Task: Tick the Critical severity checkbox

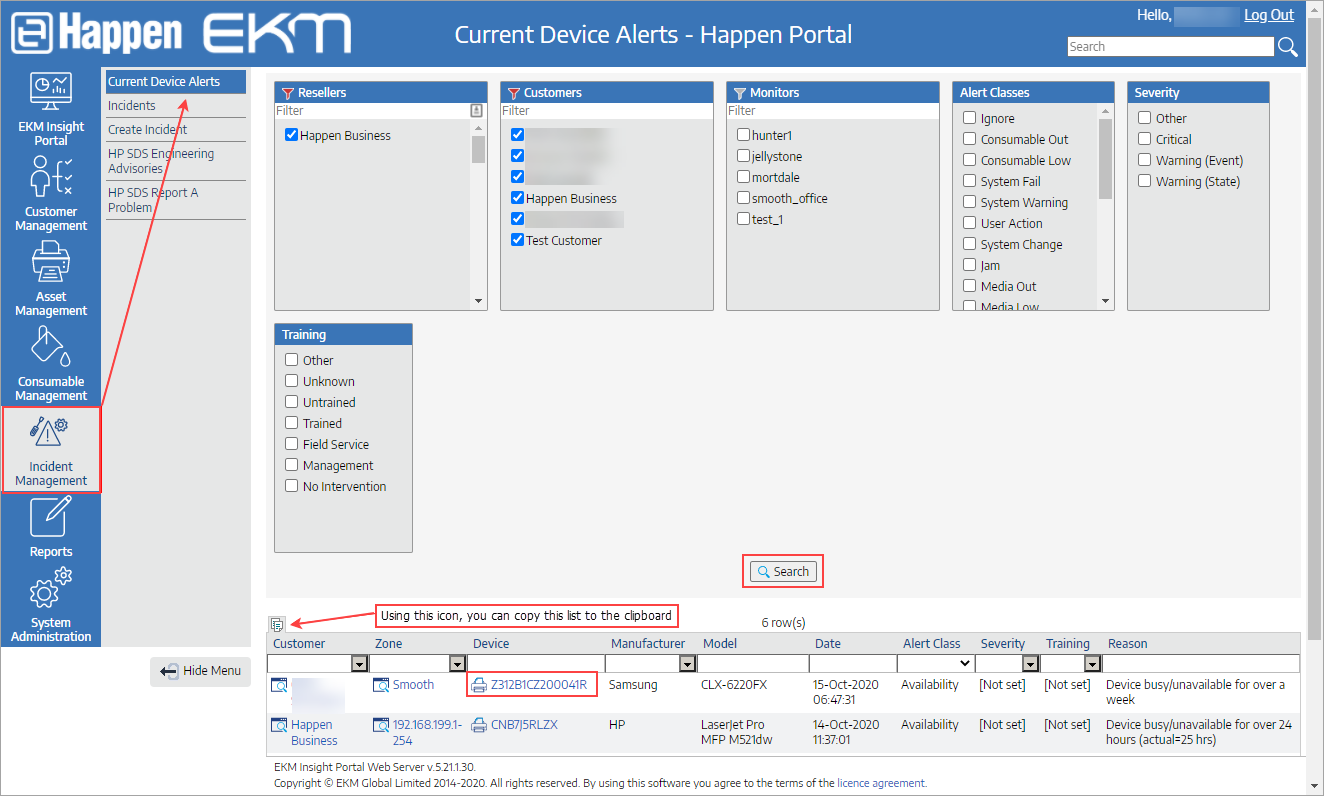Action: coord(1145,139)
